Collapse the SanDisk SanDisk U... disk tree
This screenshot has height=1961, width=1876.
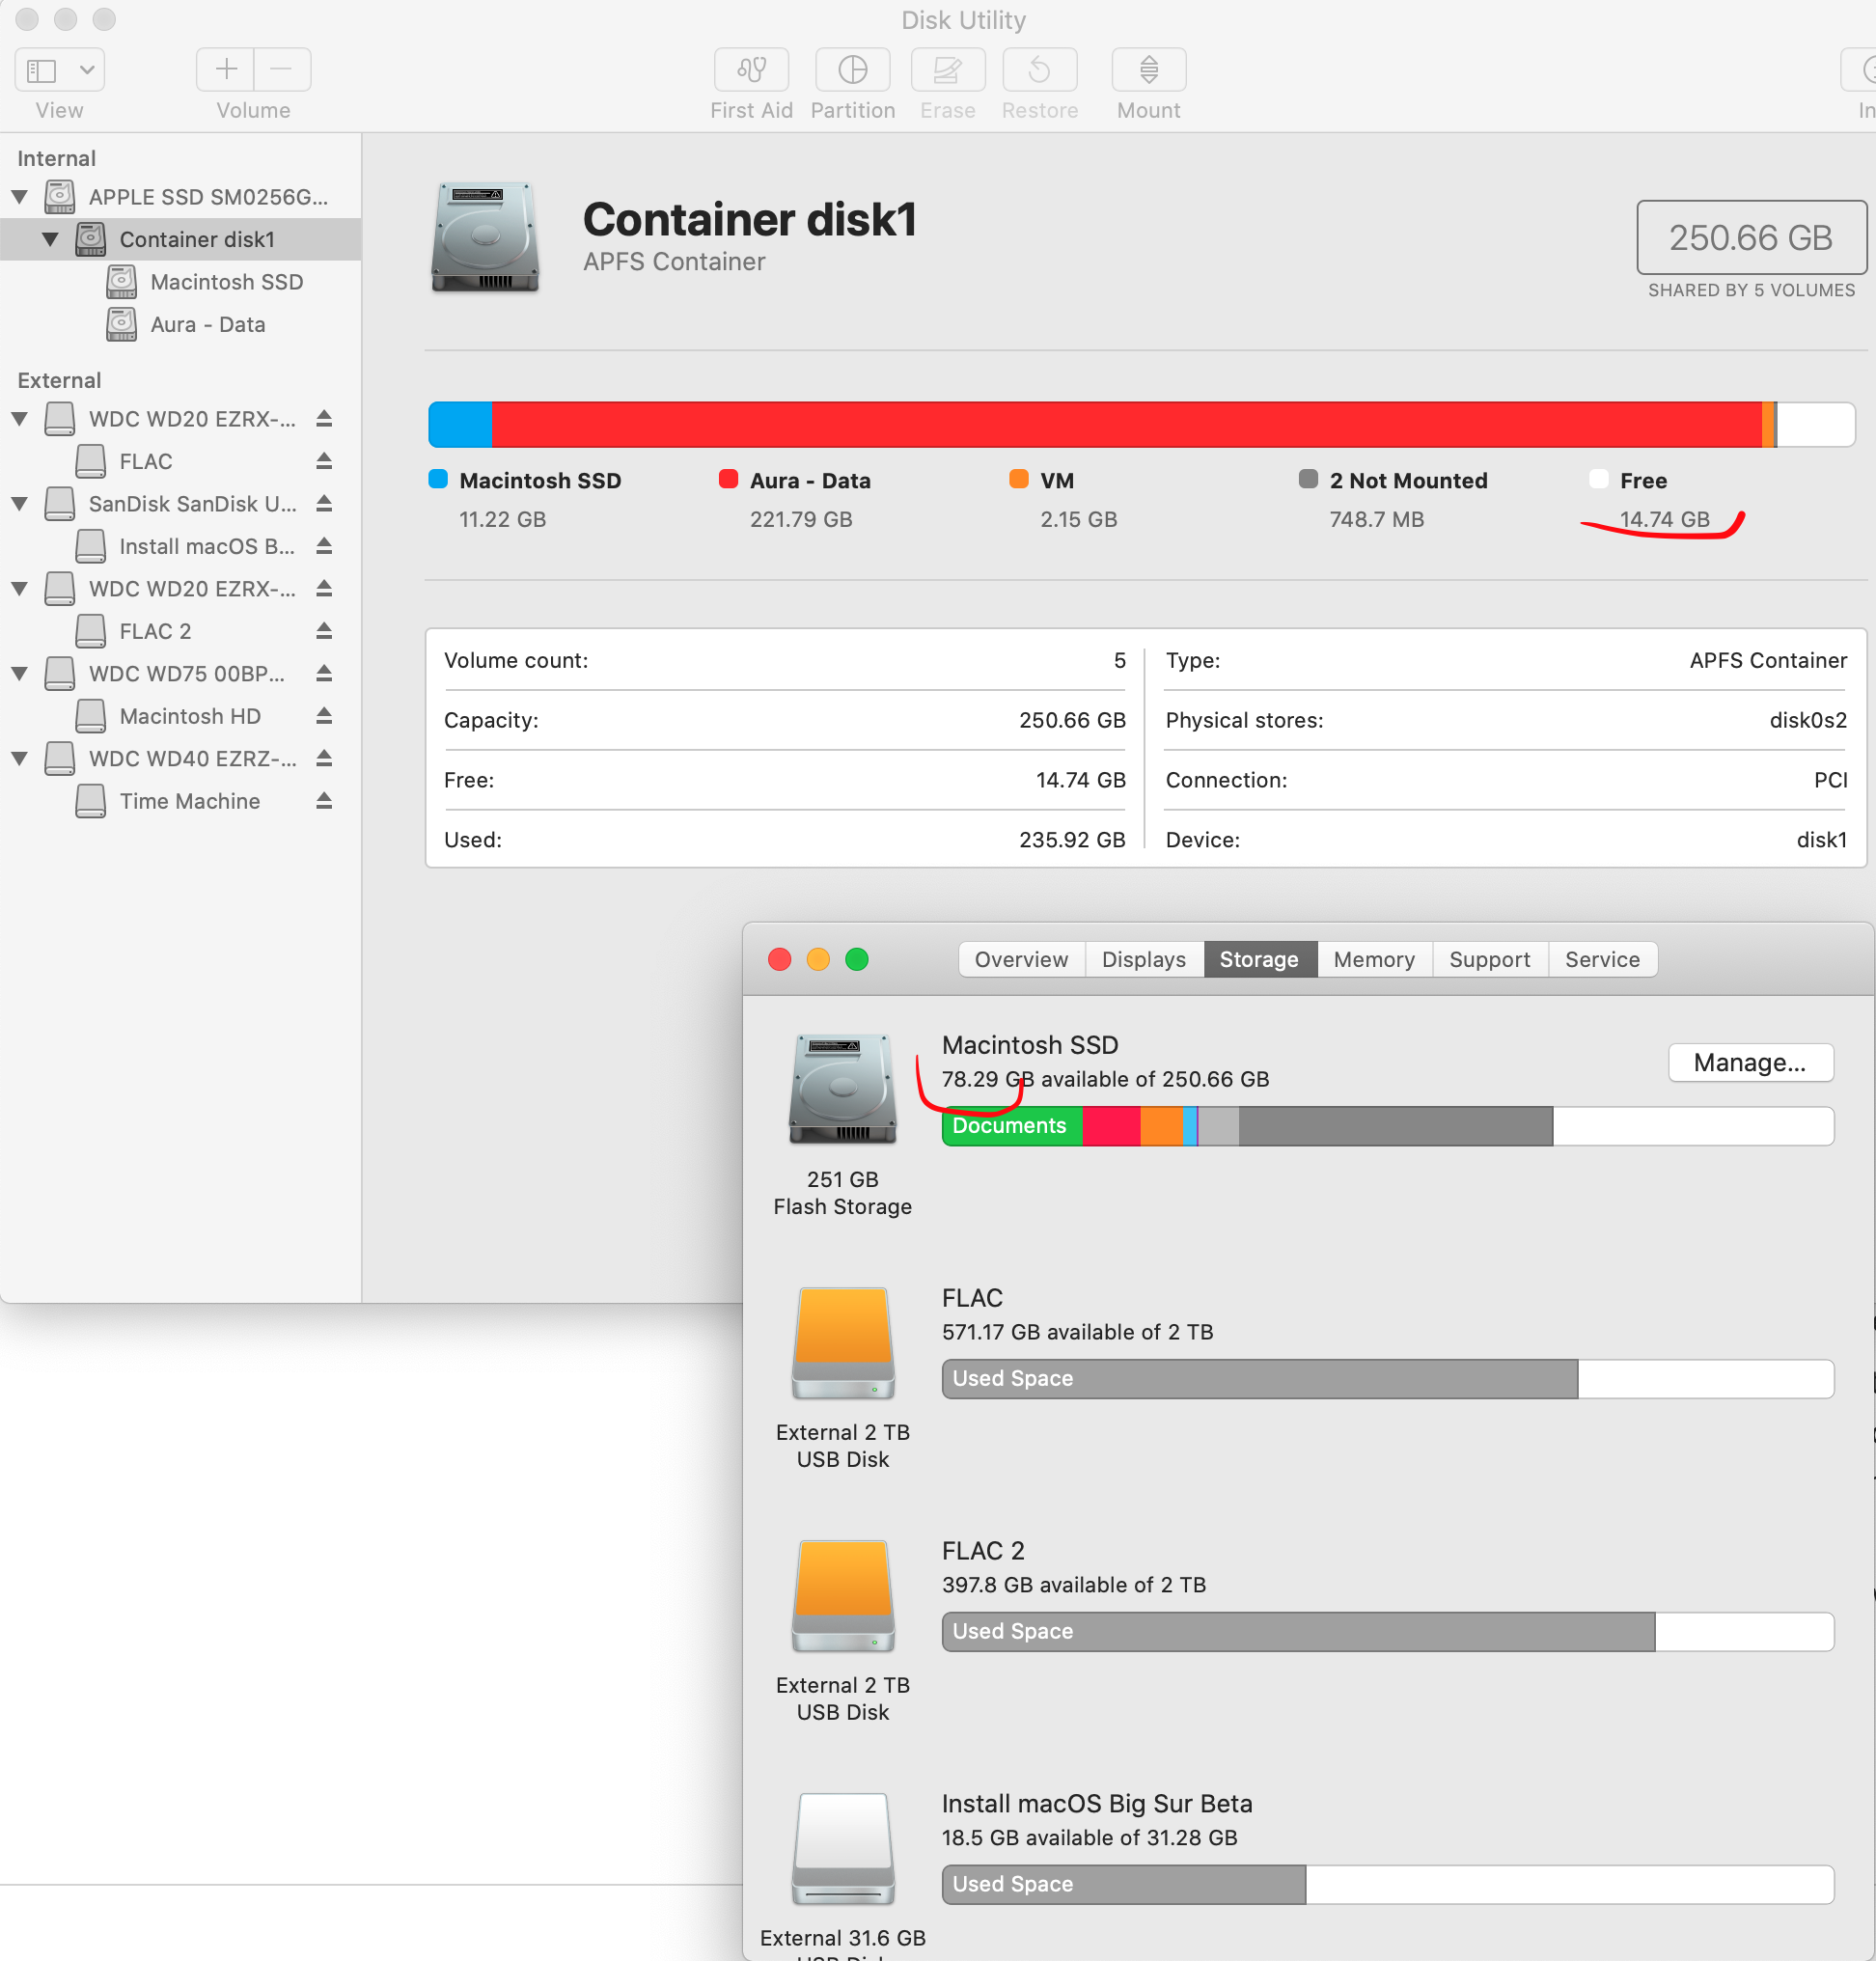[x=20, y=504]
